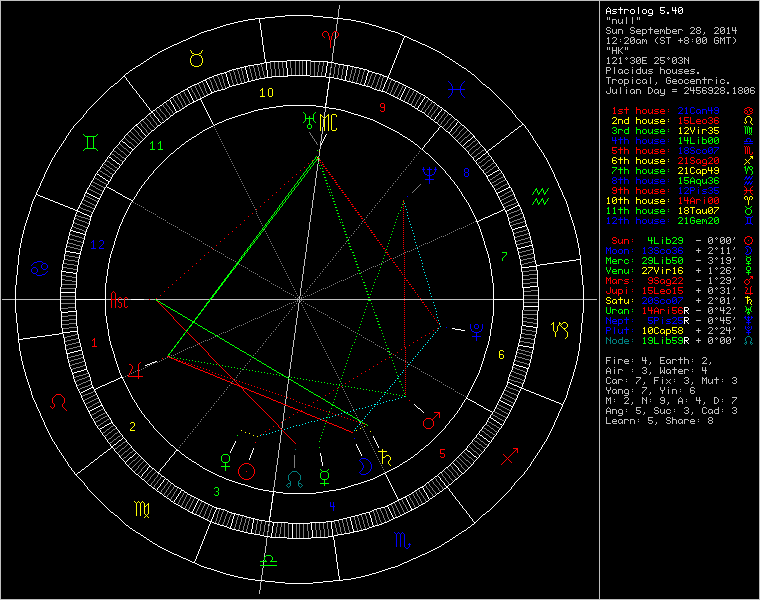The height and width of the screenshot is (600, 760).
Task: Click the blue Pluto glyph in the chart
Action: (x=476, y=332)
